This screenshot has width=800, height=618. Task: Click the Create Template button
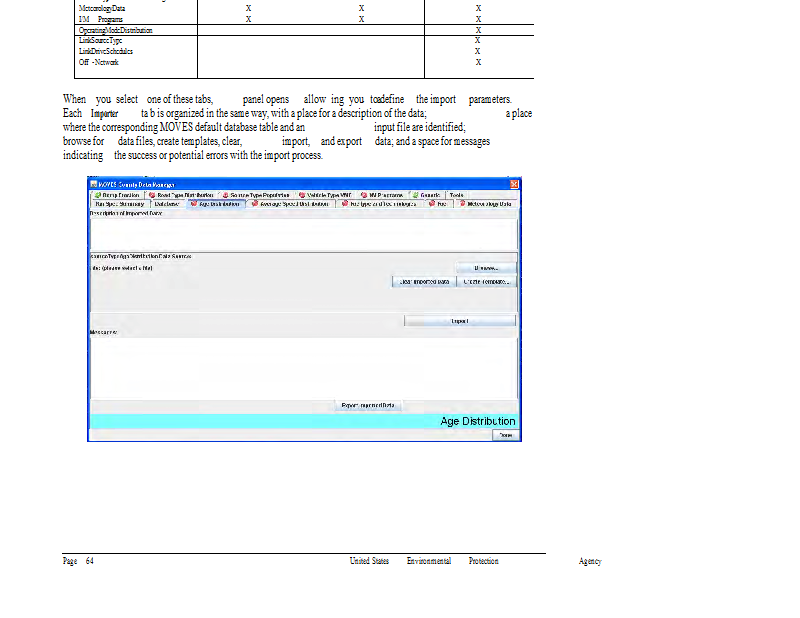pos(486,282)
